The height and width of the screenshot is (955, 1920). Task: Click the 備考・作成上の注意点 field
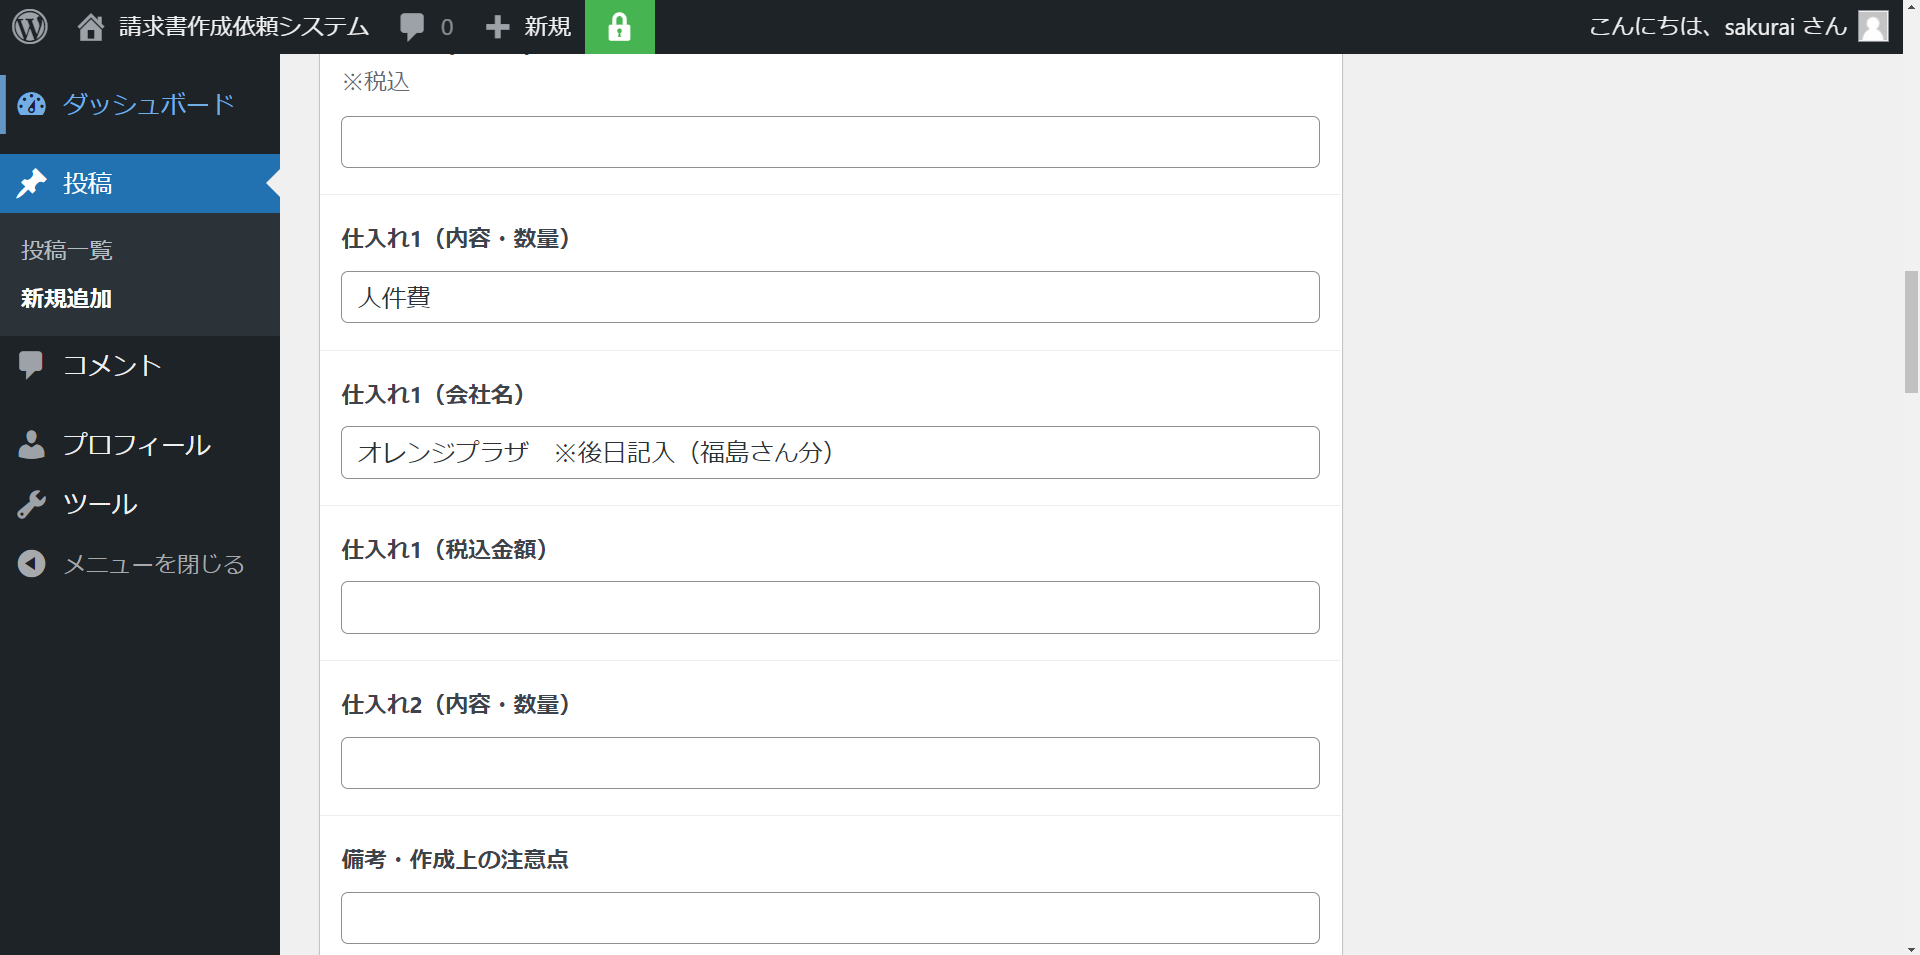pyautogui.click(x=830, y=918)
